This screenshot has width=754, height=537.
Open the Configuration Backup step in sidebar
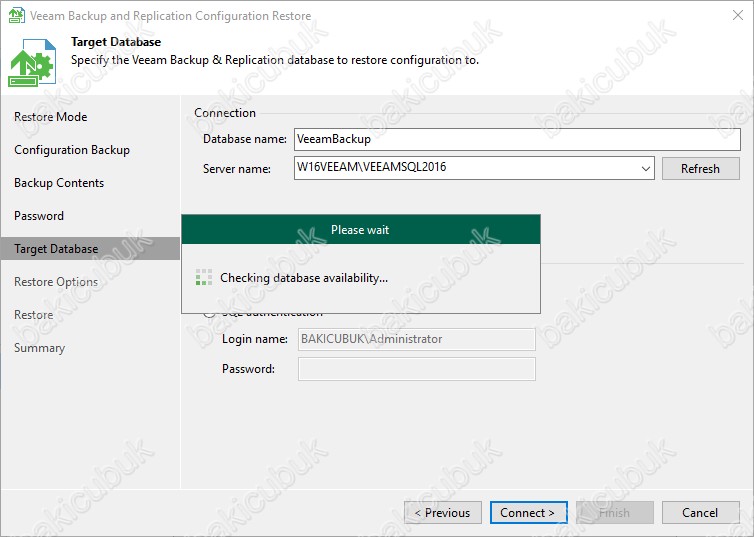(72, 150)
